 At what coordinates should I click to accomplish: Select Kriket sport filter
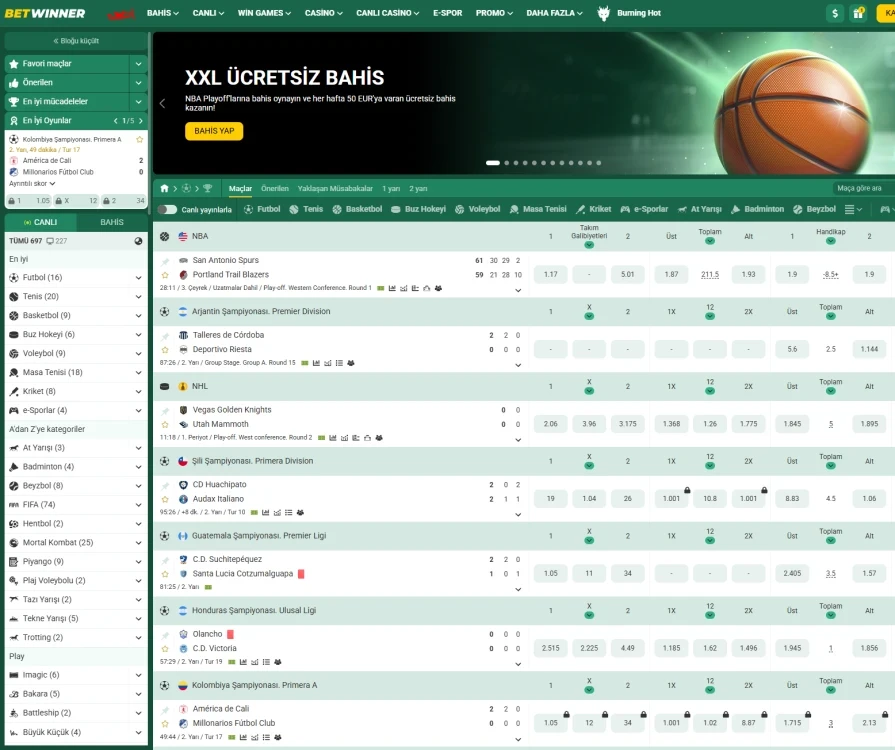click(594, 209)
